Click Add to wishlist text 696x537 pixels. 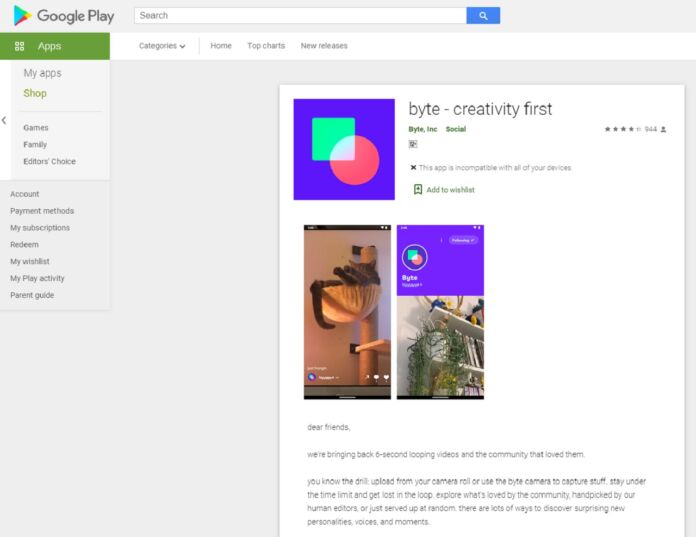451,190
